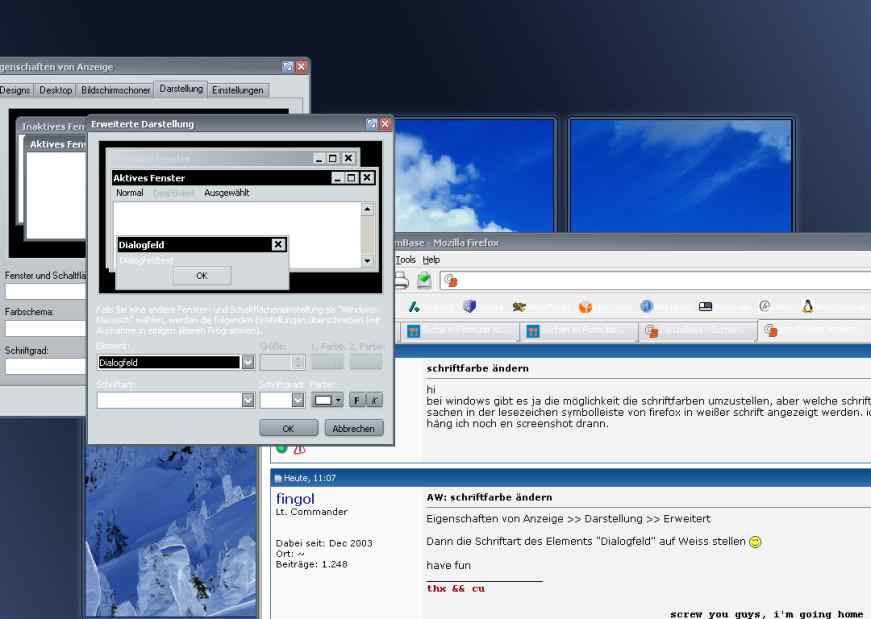871x619 pixels.
Task: Open the black monitor bookmark icon
Action: [x=705, y=306]
